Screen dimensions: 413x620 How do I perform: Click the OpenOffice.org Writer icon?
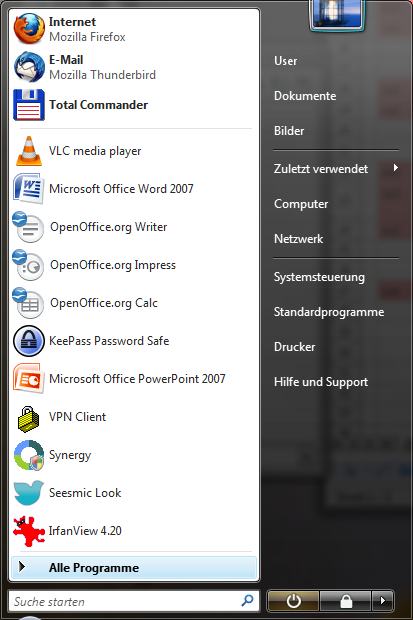pos(28,227)
